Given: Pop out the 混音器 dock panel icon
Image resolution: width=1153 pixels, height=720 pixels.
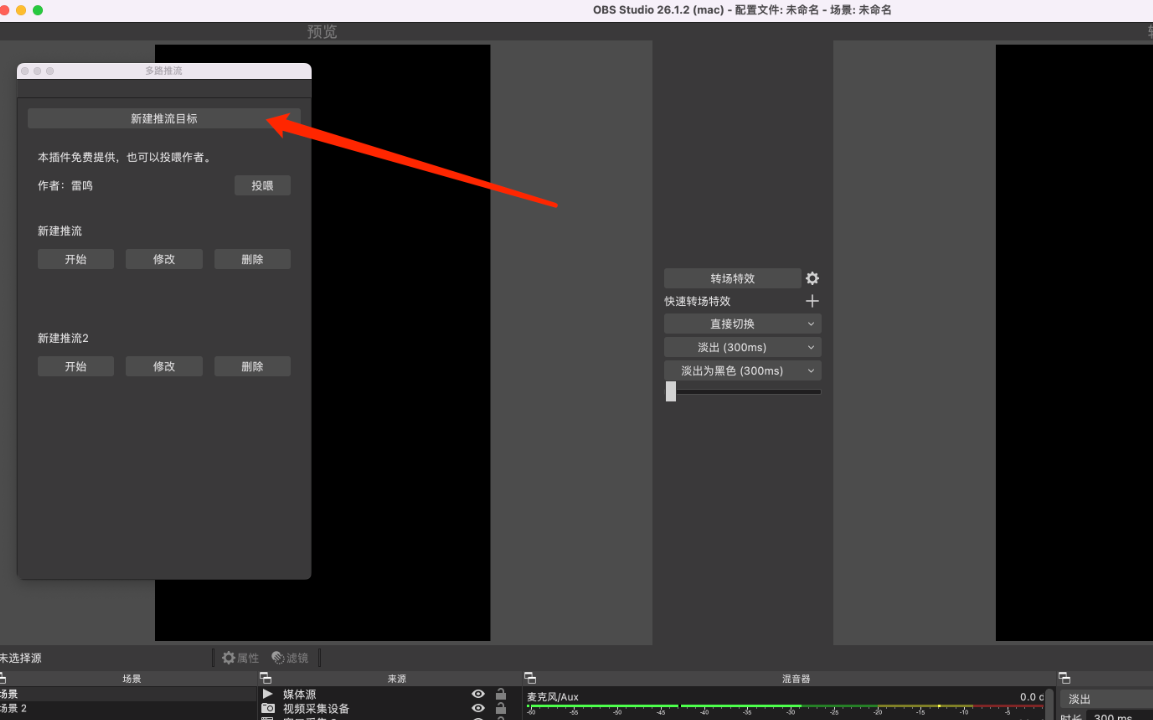Looking at the screenshot, I should pos(530,679).
